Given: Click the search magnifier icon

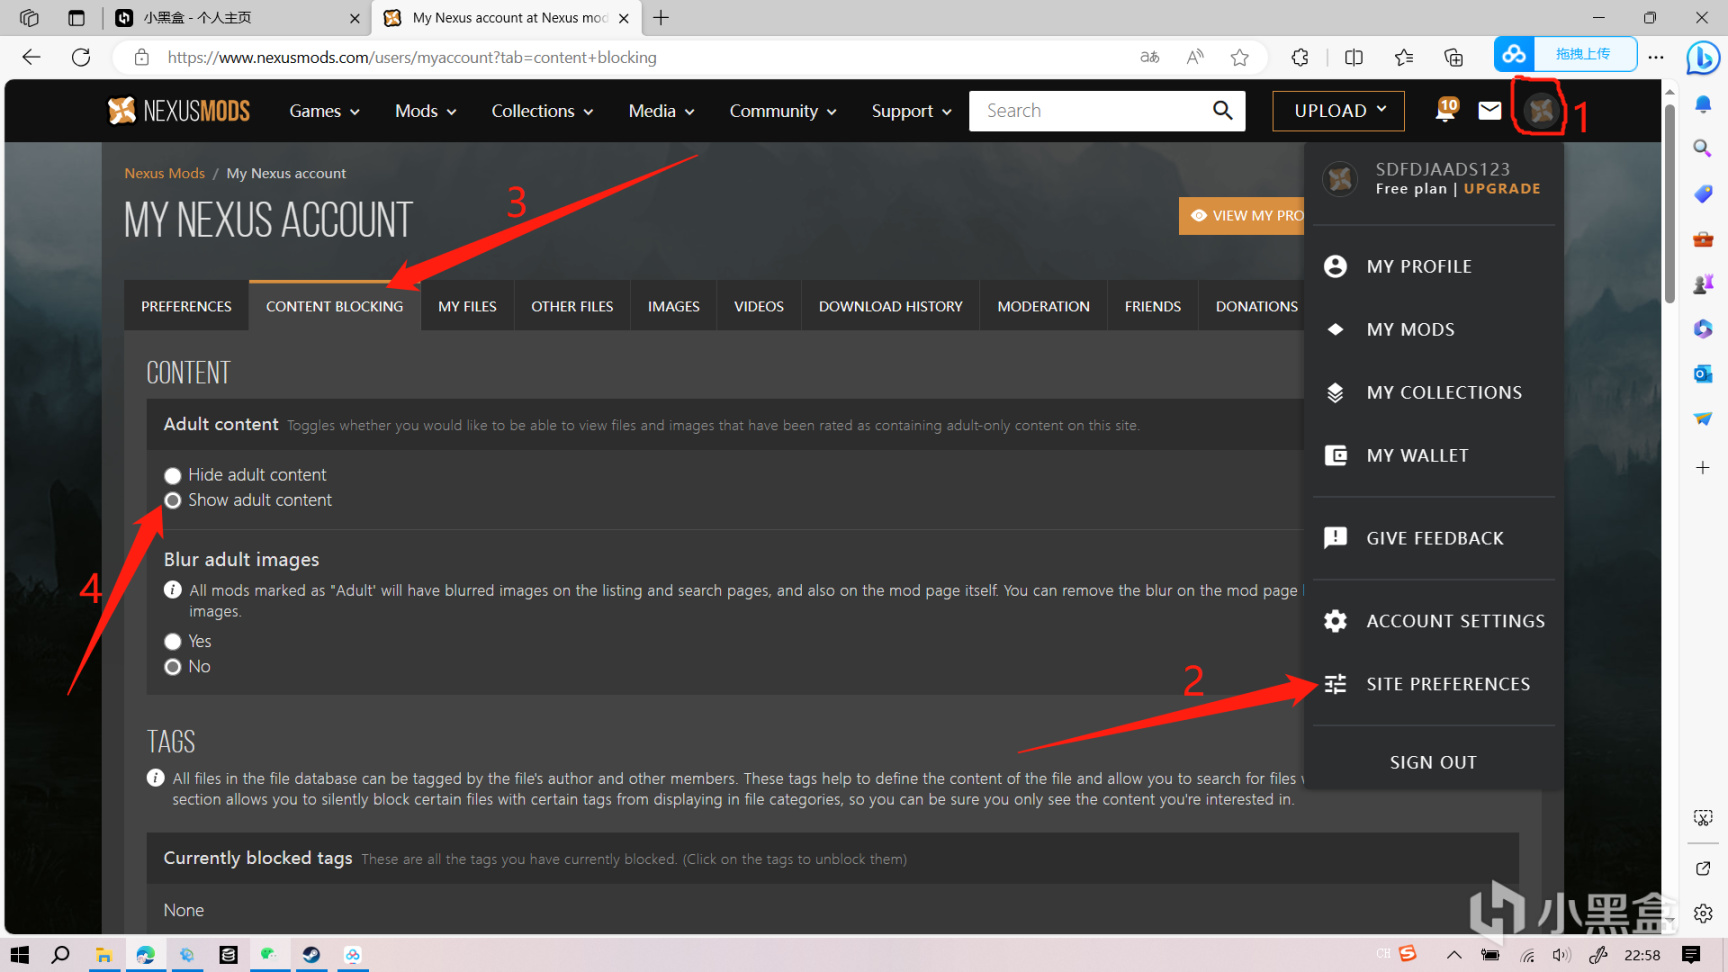Looking at the screenshot, I should pyautogui.click(x=1222, y=111).
